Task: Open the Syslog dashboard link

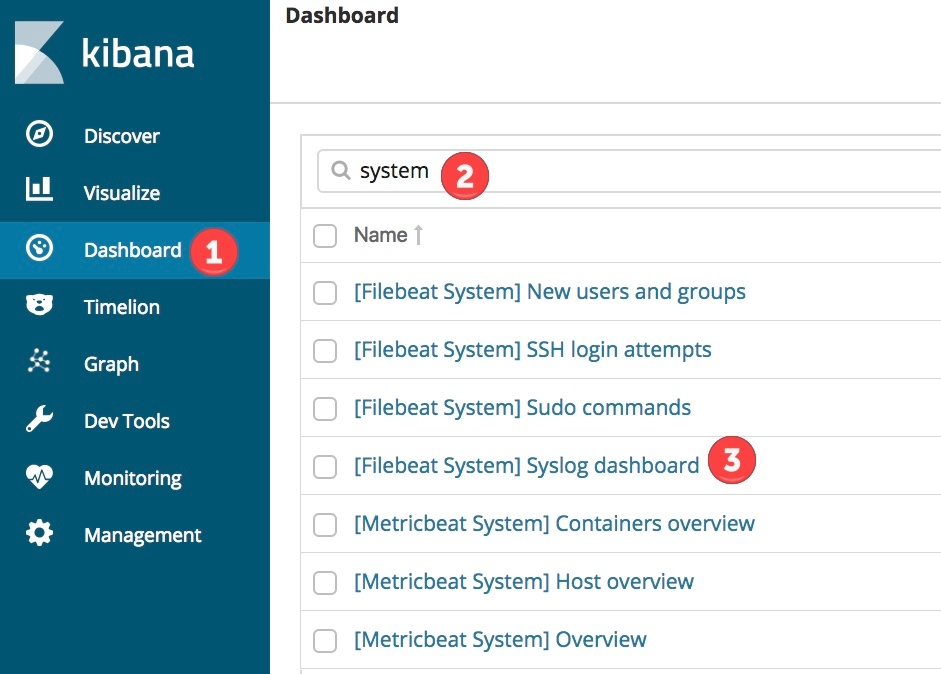Action: pos(526,466)
